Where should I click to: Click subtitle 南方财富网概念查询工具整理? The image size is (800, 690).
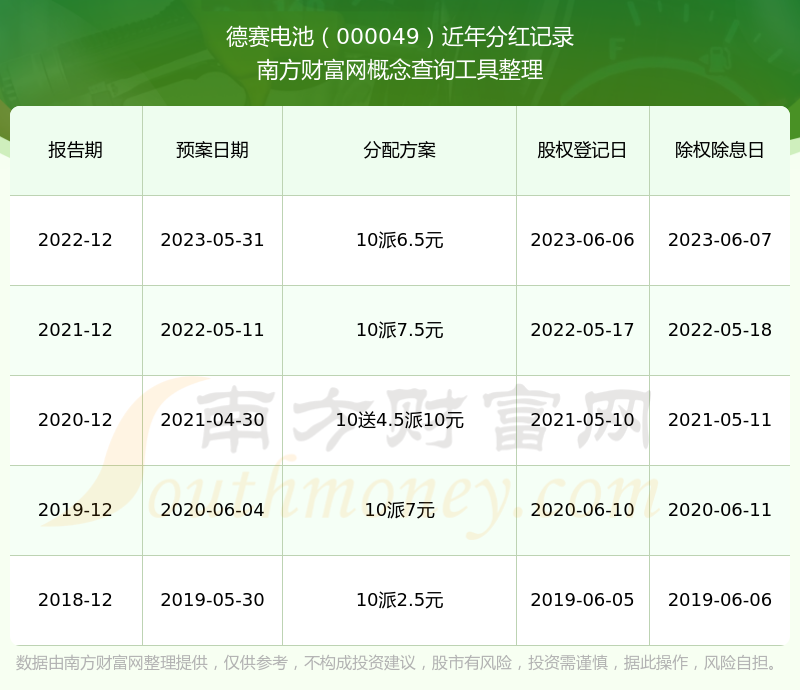(x=400, y=70)
